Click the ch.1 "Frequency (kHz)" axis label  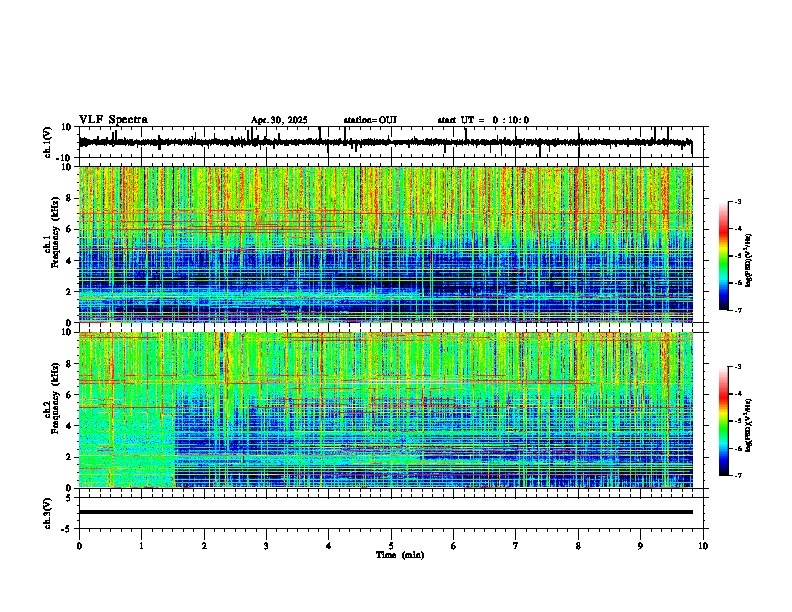(55, 233)
